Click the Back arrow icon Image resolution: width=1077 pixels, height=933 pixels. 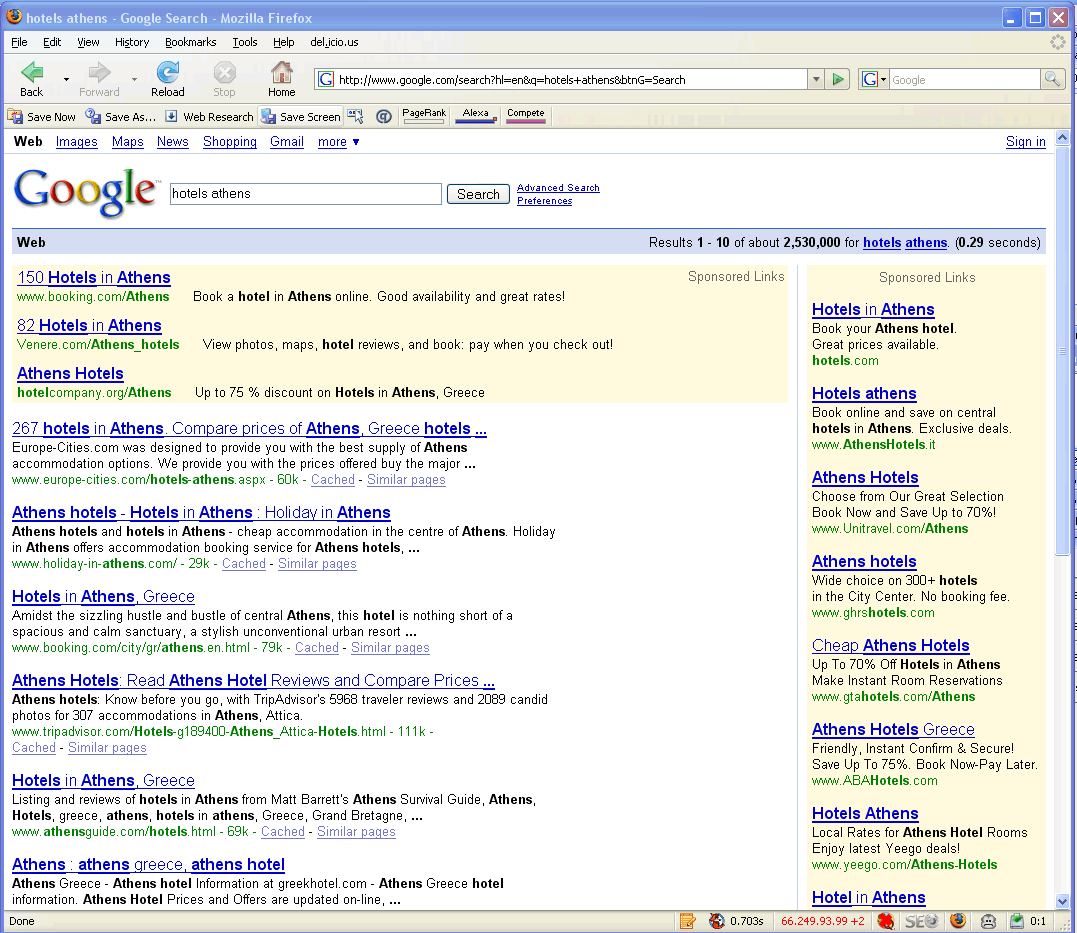(x=32, y=72)
